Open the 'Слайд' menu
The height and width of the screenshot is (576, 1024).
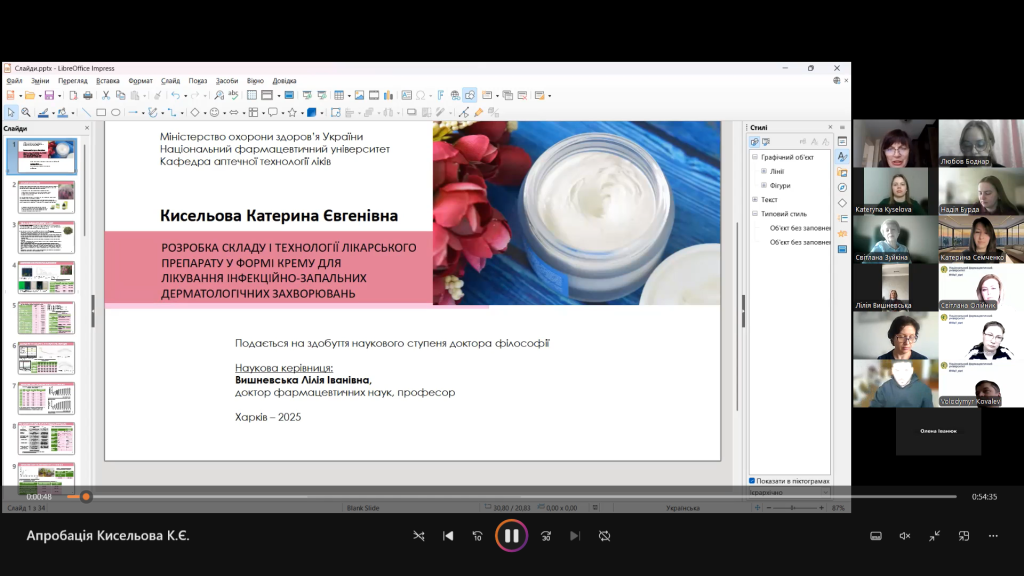[x=170, y=81]
